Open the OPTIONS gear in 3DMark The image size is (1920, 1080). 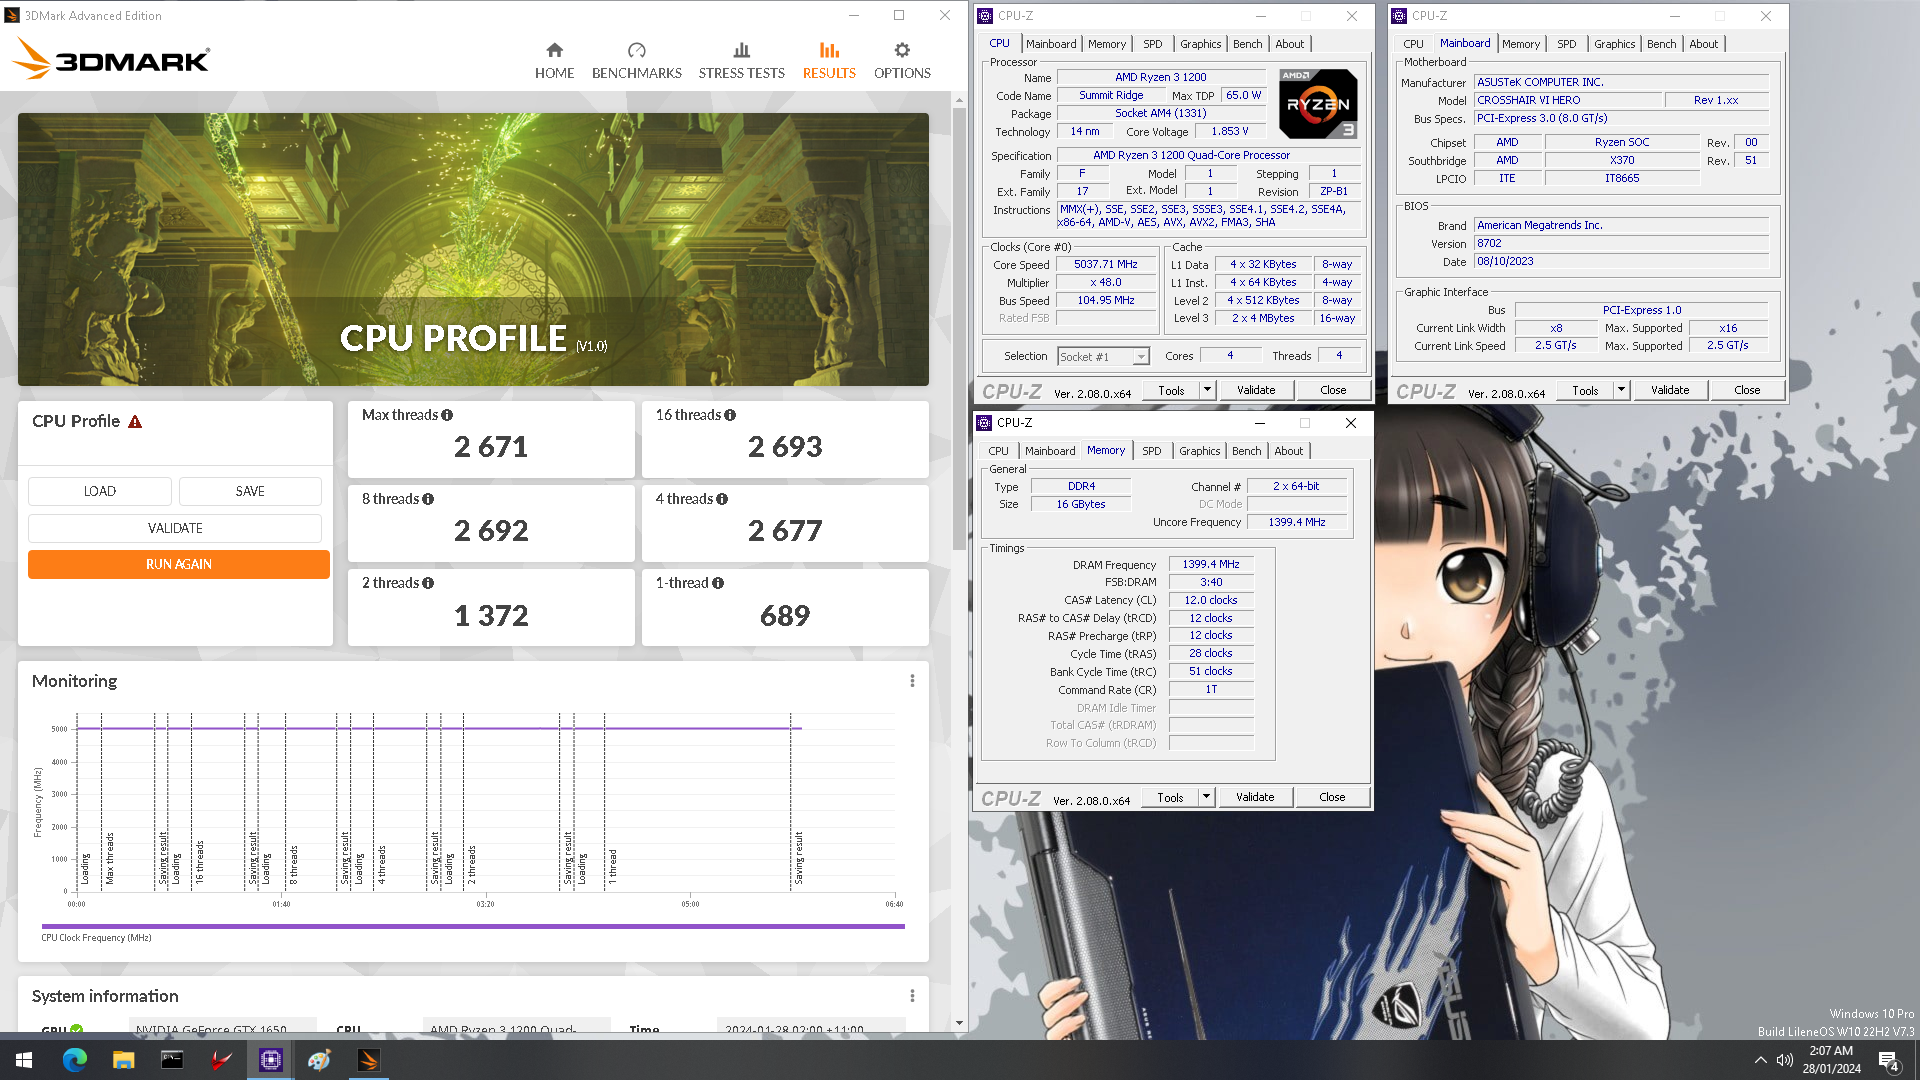(x=902, y=61)
